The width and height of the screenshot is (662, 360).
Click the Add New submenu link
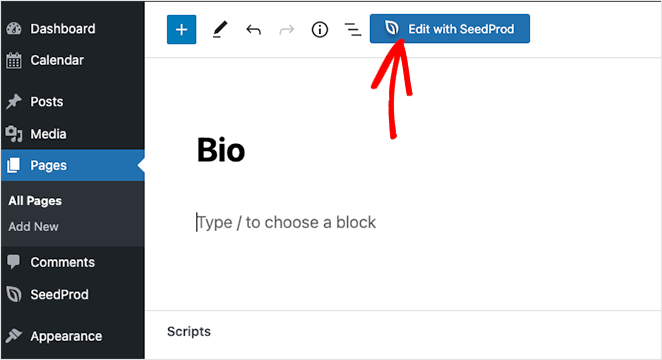pyautogui.click(x=33, y=227)
